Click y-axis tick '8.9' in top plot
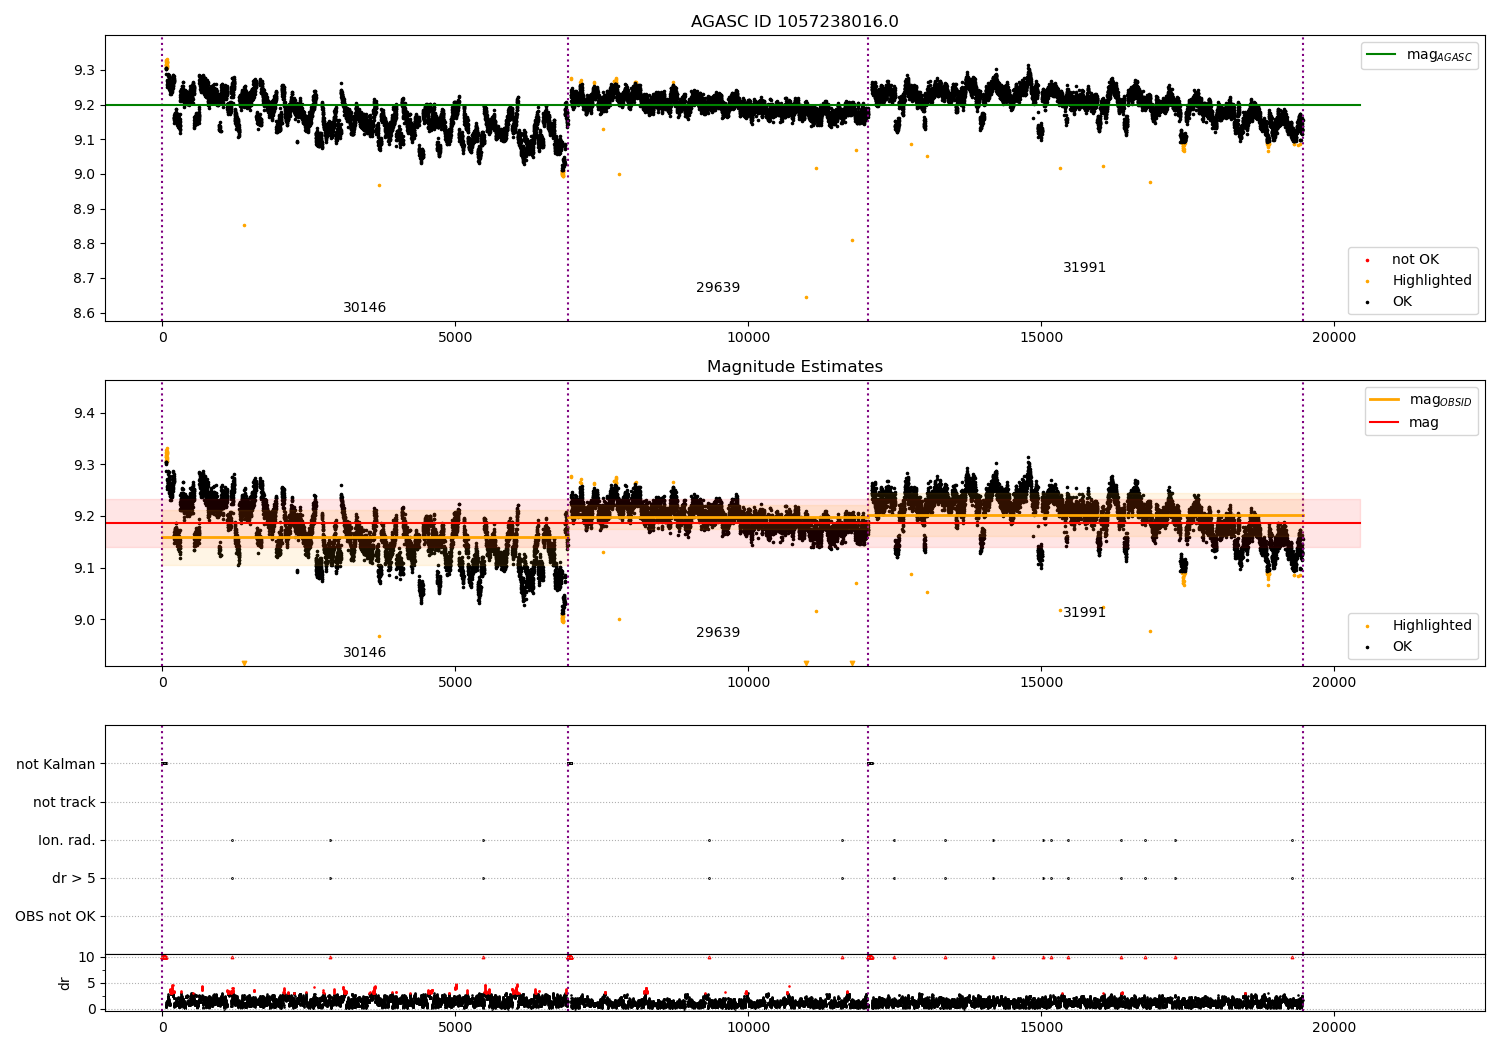 (84, 209)
